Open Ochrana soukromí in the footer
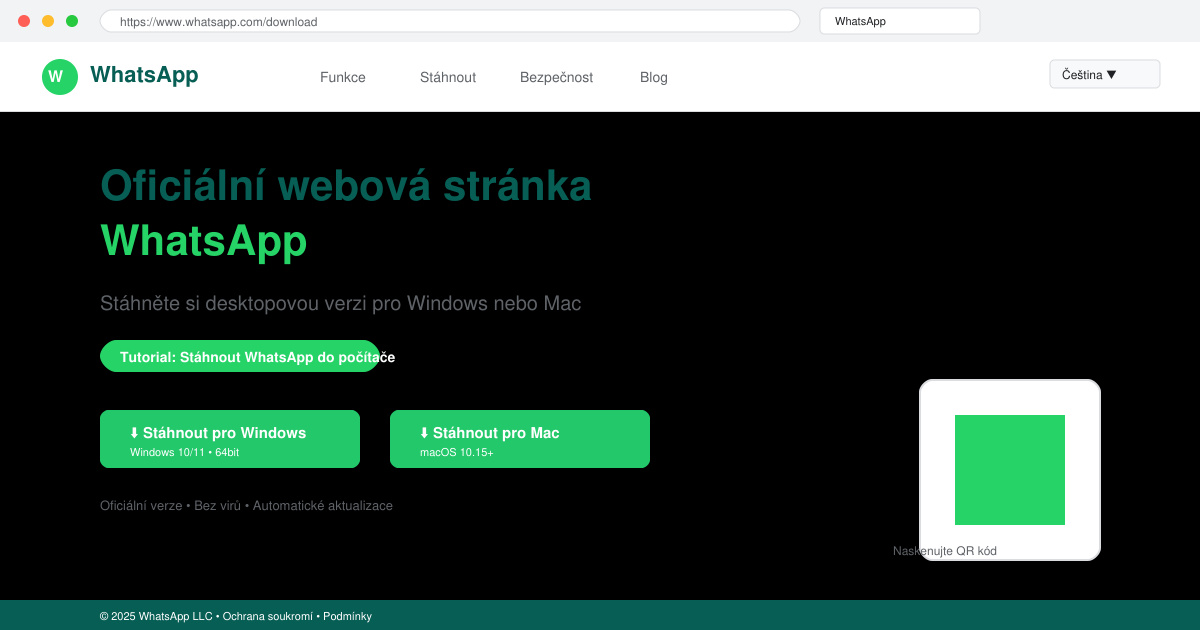Screen dimensions: 1200x630 tap(268, 616)
